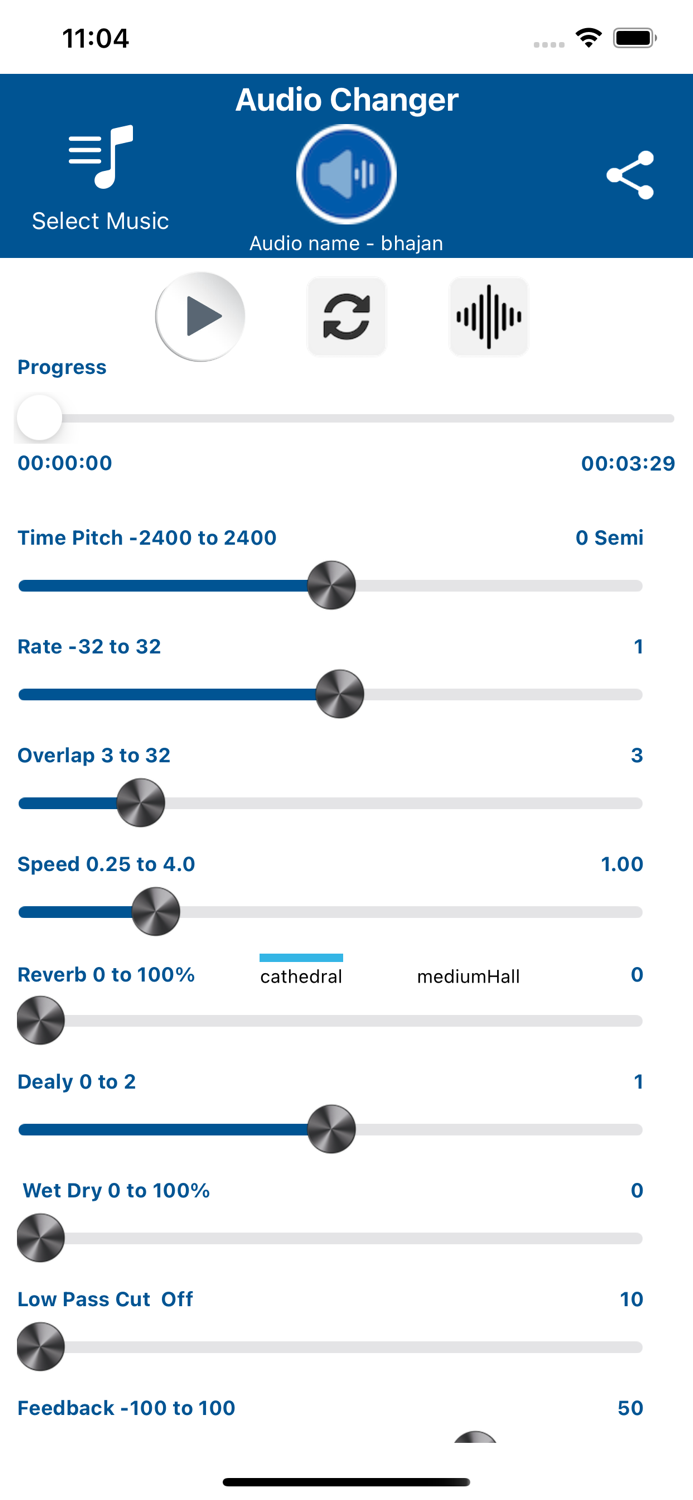Click the Reverb slider knob

(x=41, y=1021)
